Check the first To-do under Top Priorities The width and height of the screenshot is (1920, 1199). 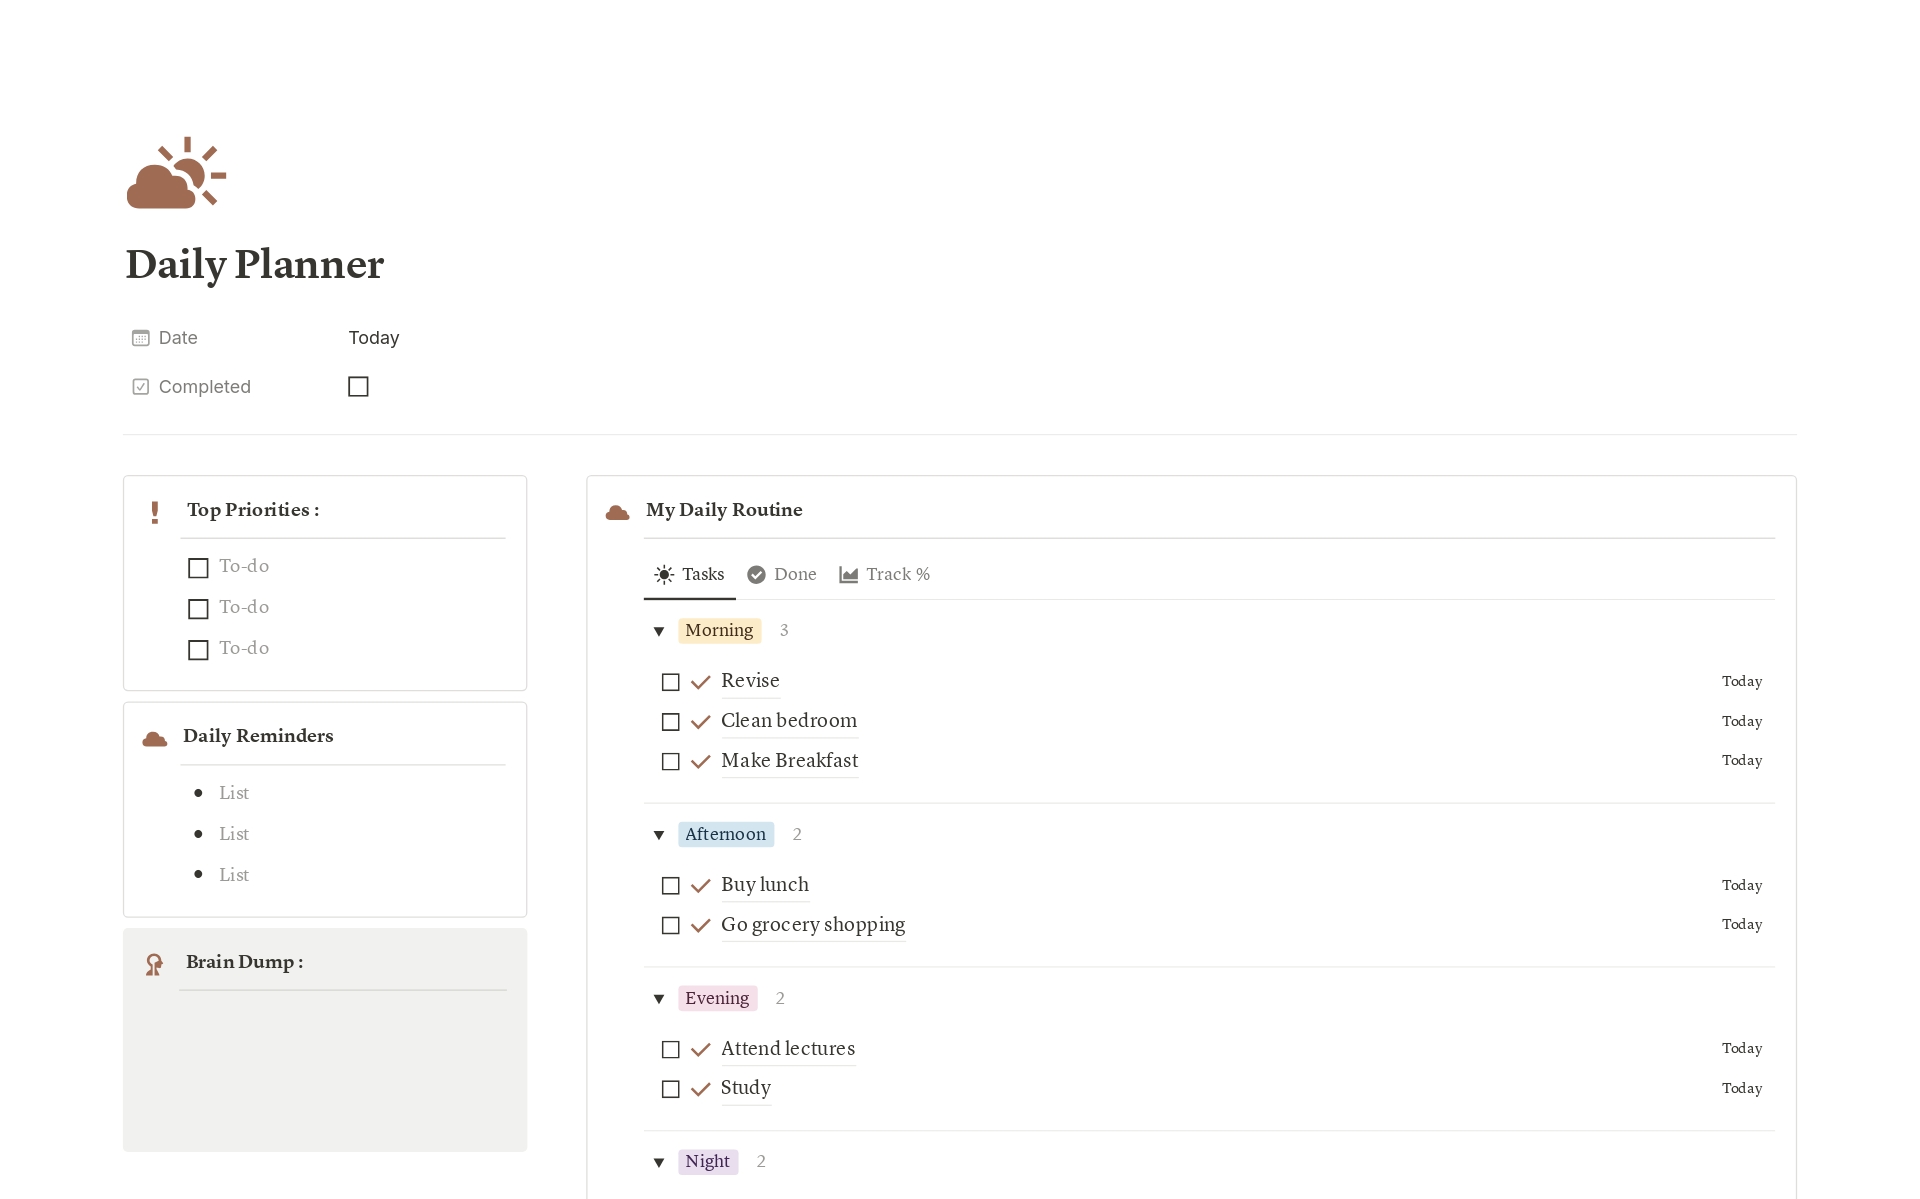[197, 567]
